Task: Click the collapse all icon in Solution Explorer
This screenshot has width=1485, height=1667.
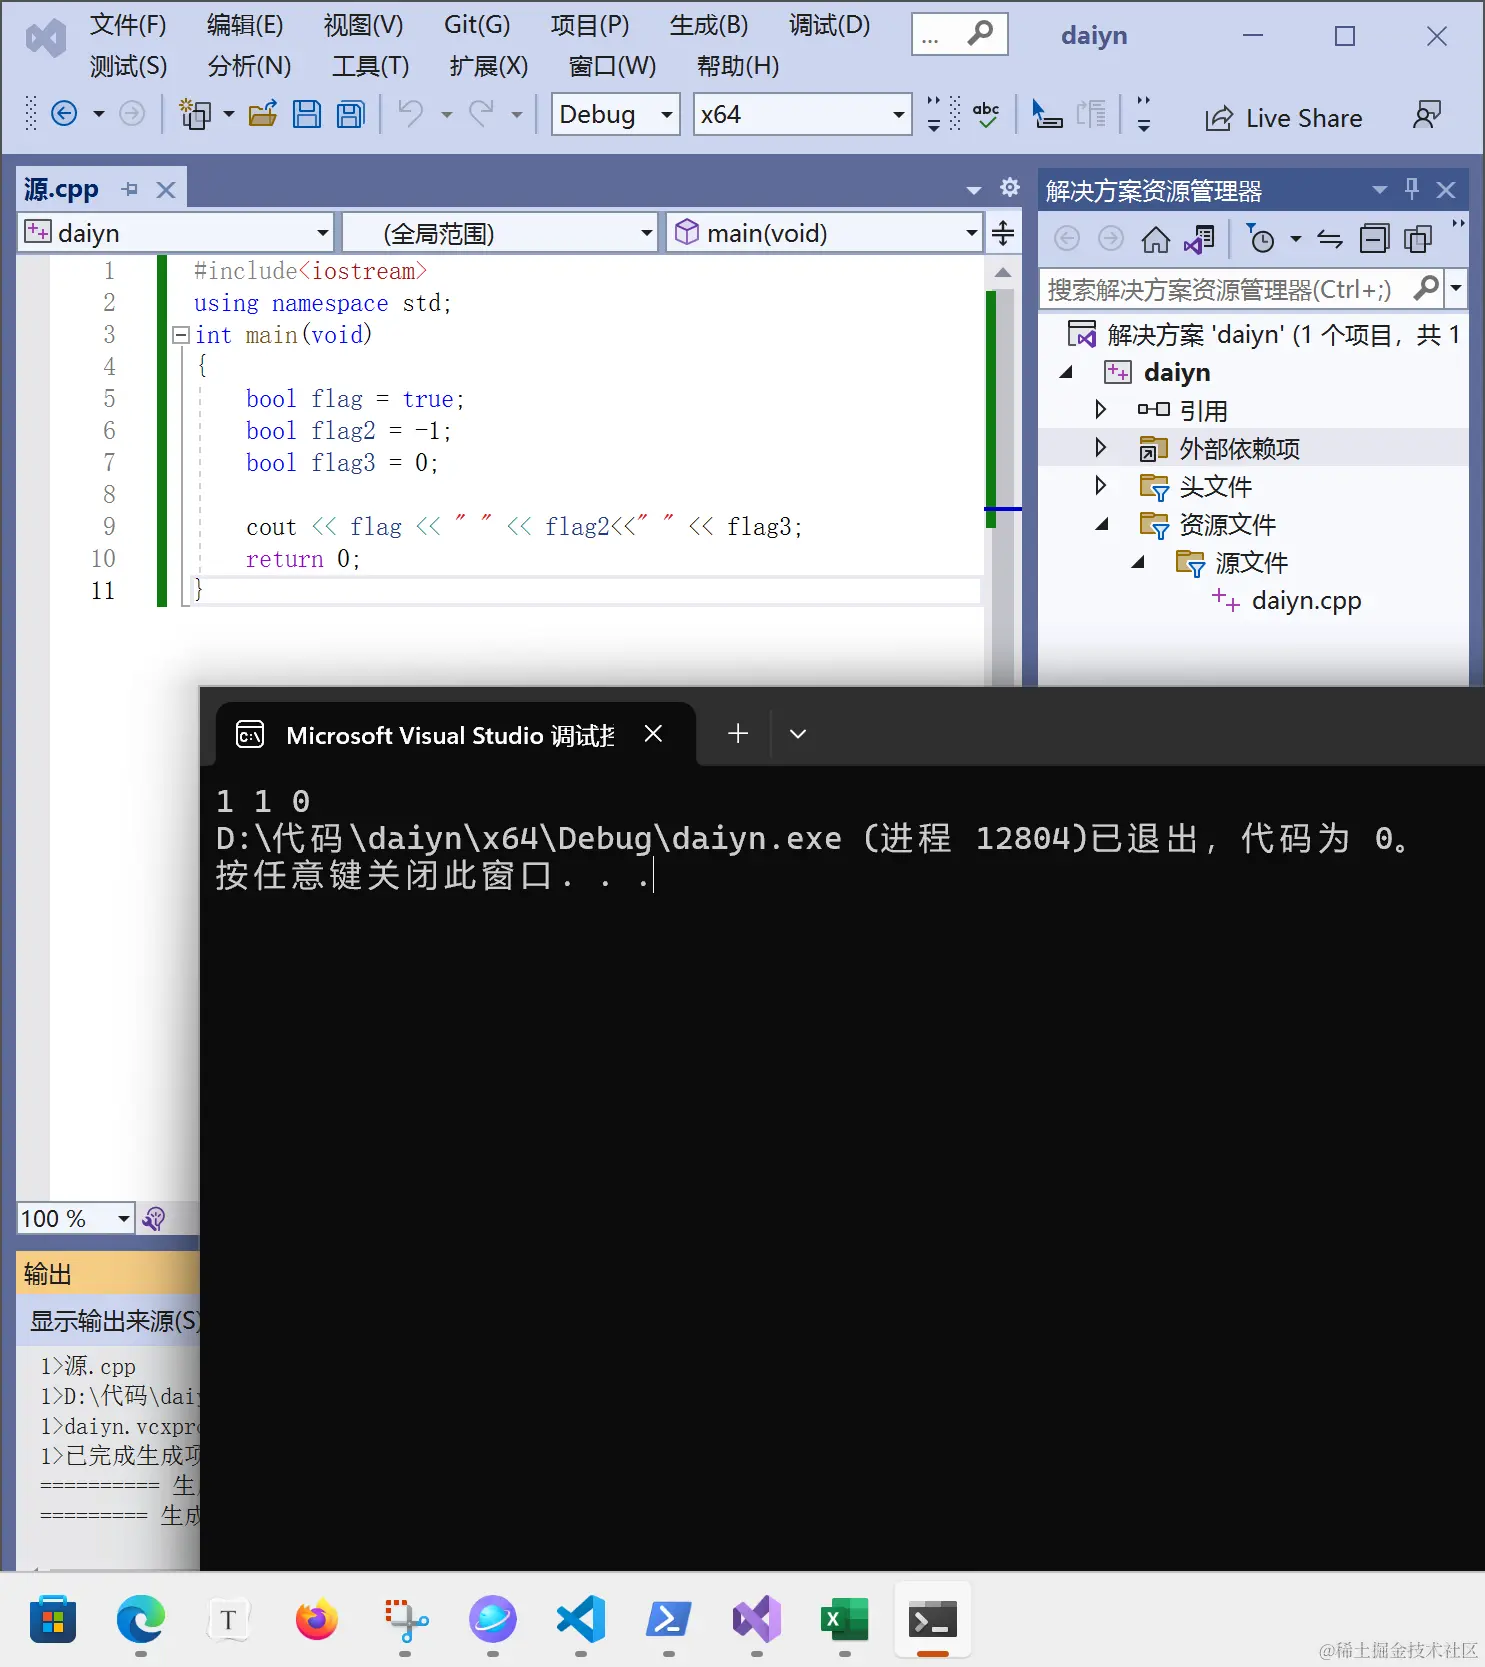Action: 1374,239
